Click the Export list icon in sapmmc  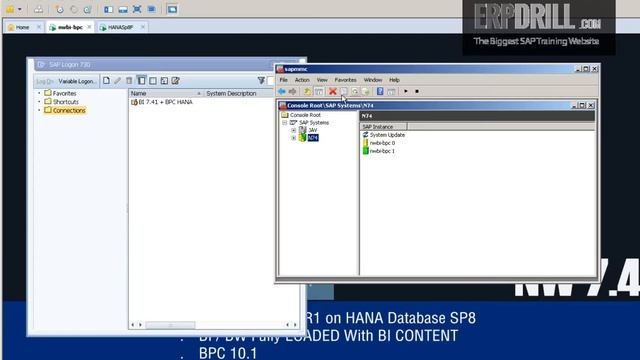coord(365,91)
